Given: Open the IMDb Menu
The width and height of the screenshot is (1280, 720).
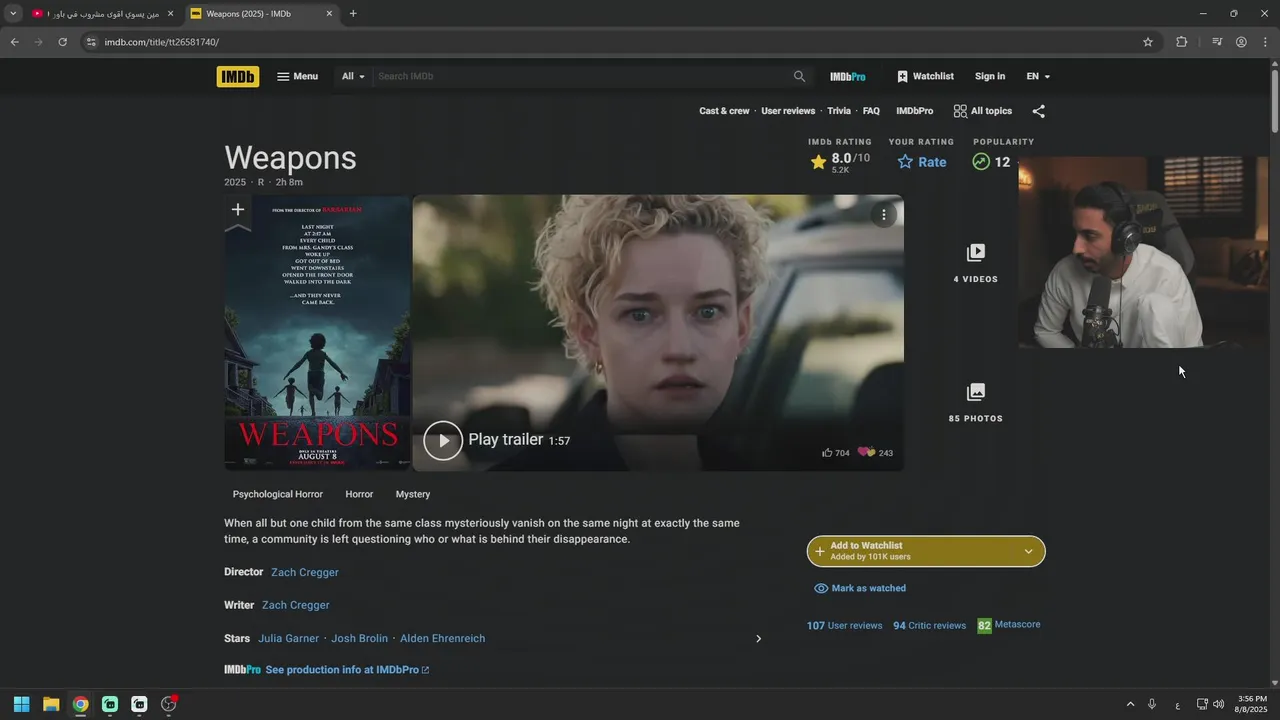Looking at the screenshot, I should coord(297,76).
